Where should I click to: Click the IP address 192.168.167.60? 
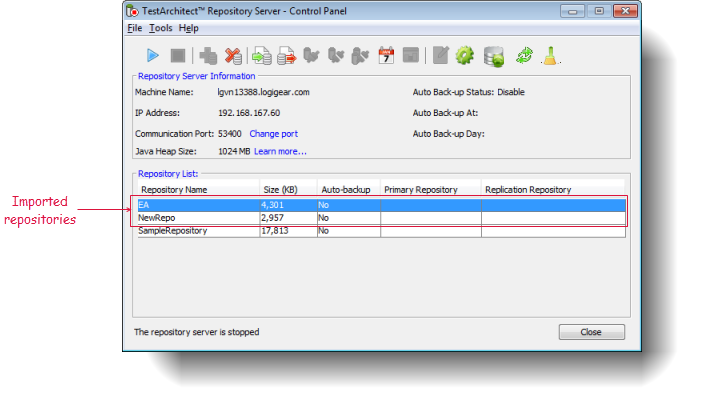click(249, 113)
